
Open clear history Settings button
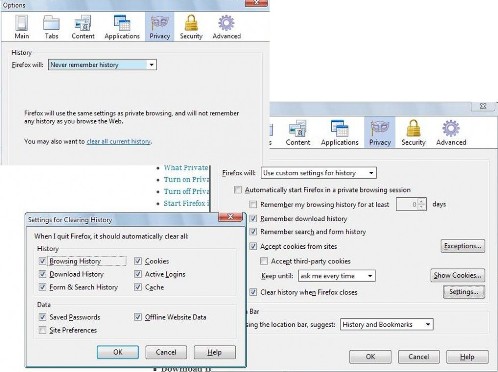(x=464, y=292)
